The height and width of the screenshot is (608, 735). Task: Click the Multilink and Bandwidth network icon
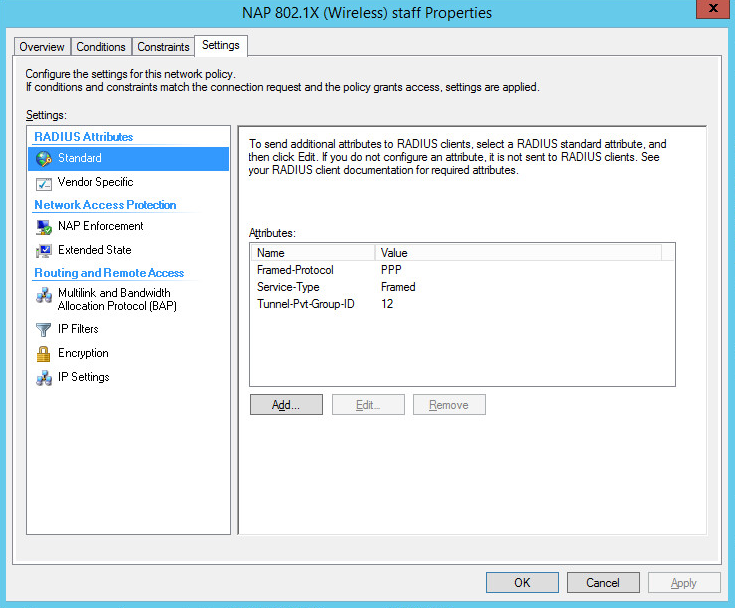44,295
